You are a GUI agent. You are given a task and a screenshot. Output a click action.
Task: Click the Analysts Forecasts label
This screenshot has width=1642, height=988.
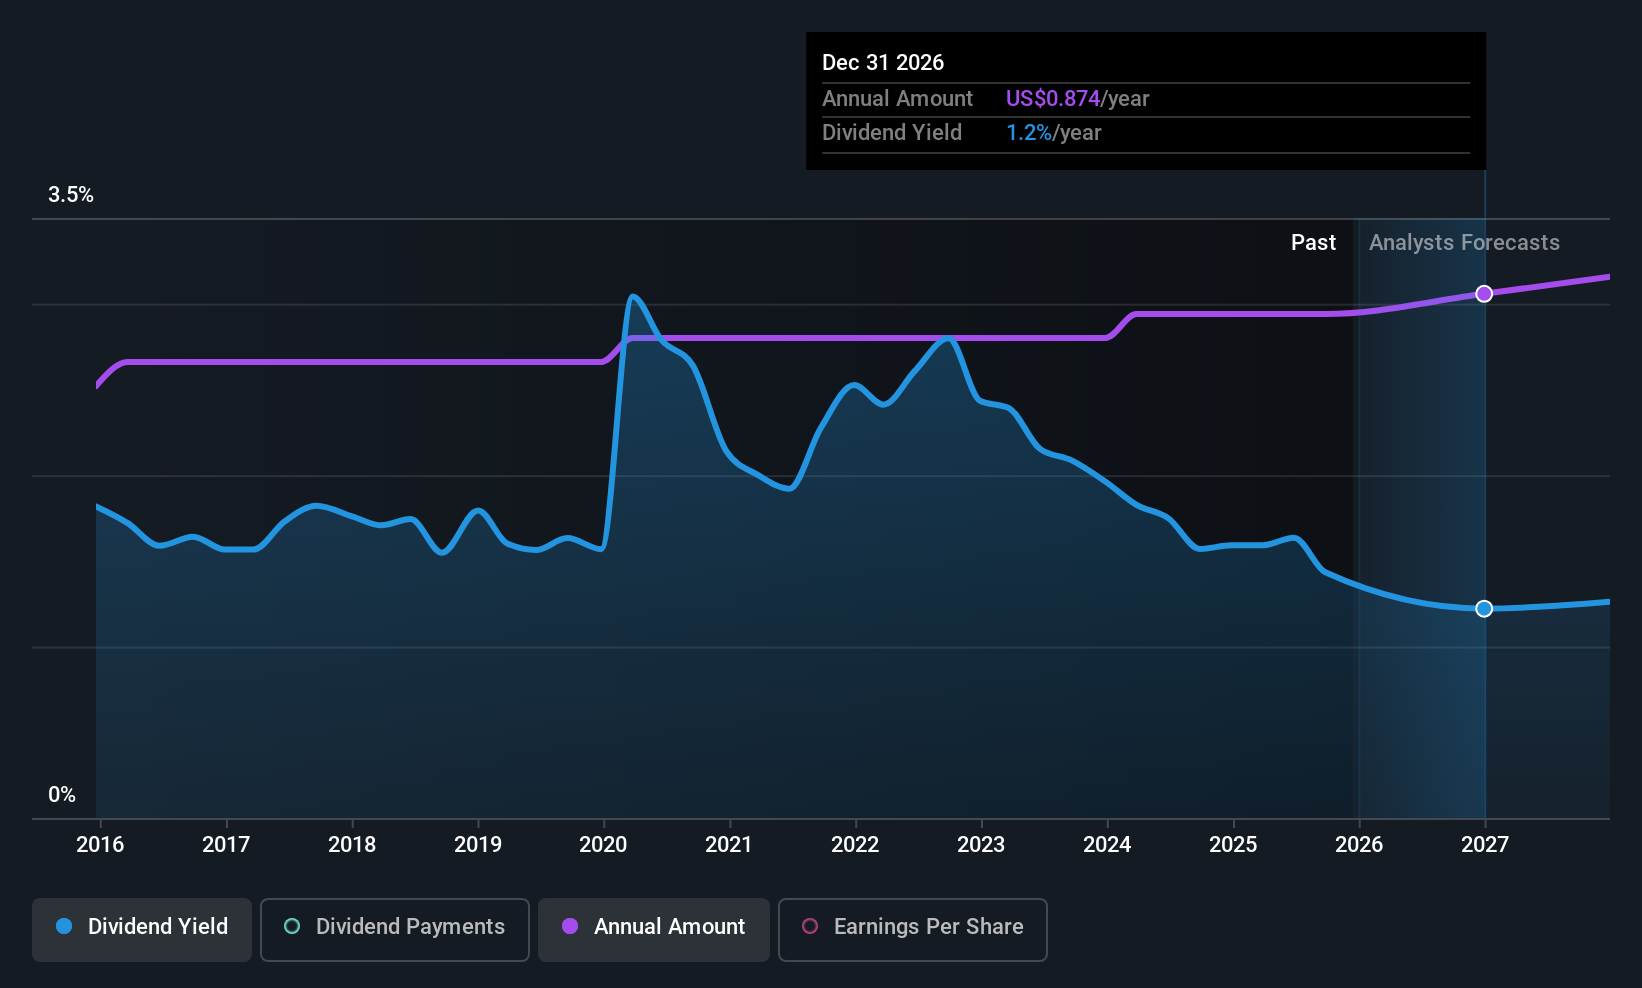point(1464,243)
